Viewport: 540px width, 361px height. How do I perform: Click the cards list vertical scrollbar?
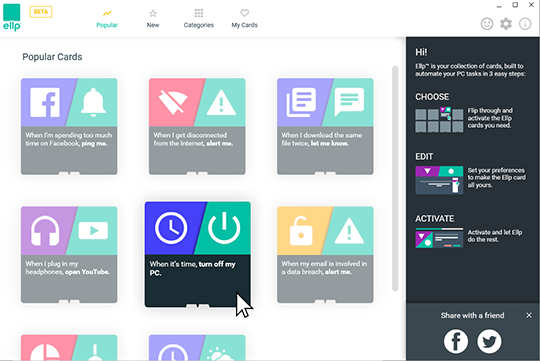[x=395, y=178]
